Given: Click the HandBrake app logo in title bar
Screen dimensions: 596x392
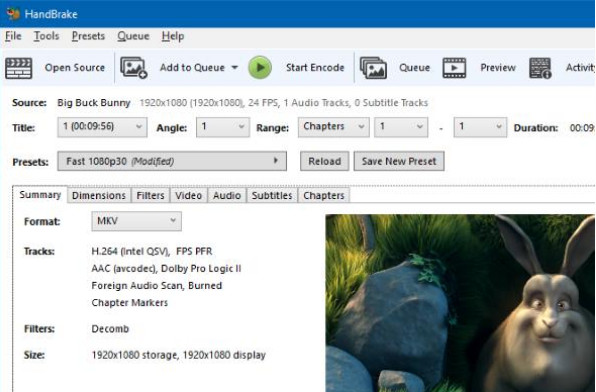Looking at the screenshot, I should [x=13, y=14].
